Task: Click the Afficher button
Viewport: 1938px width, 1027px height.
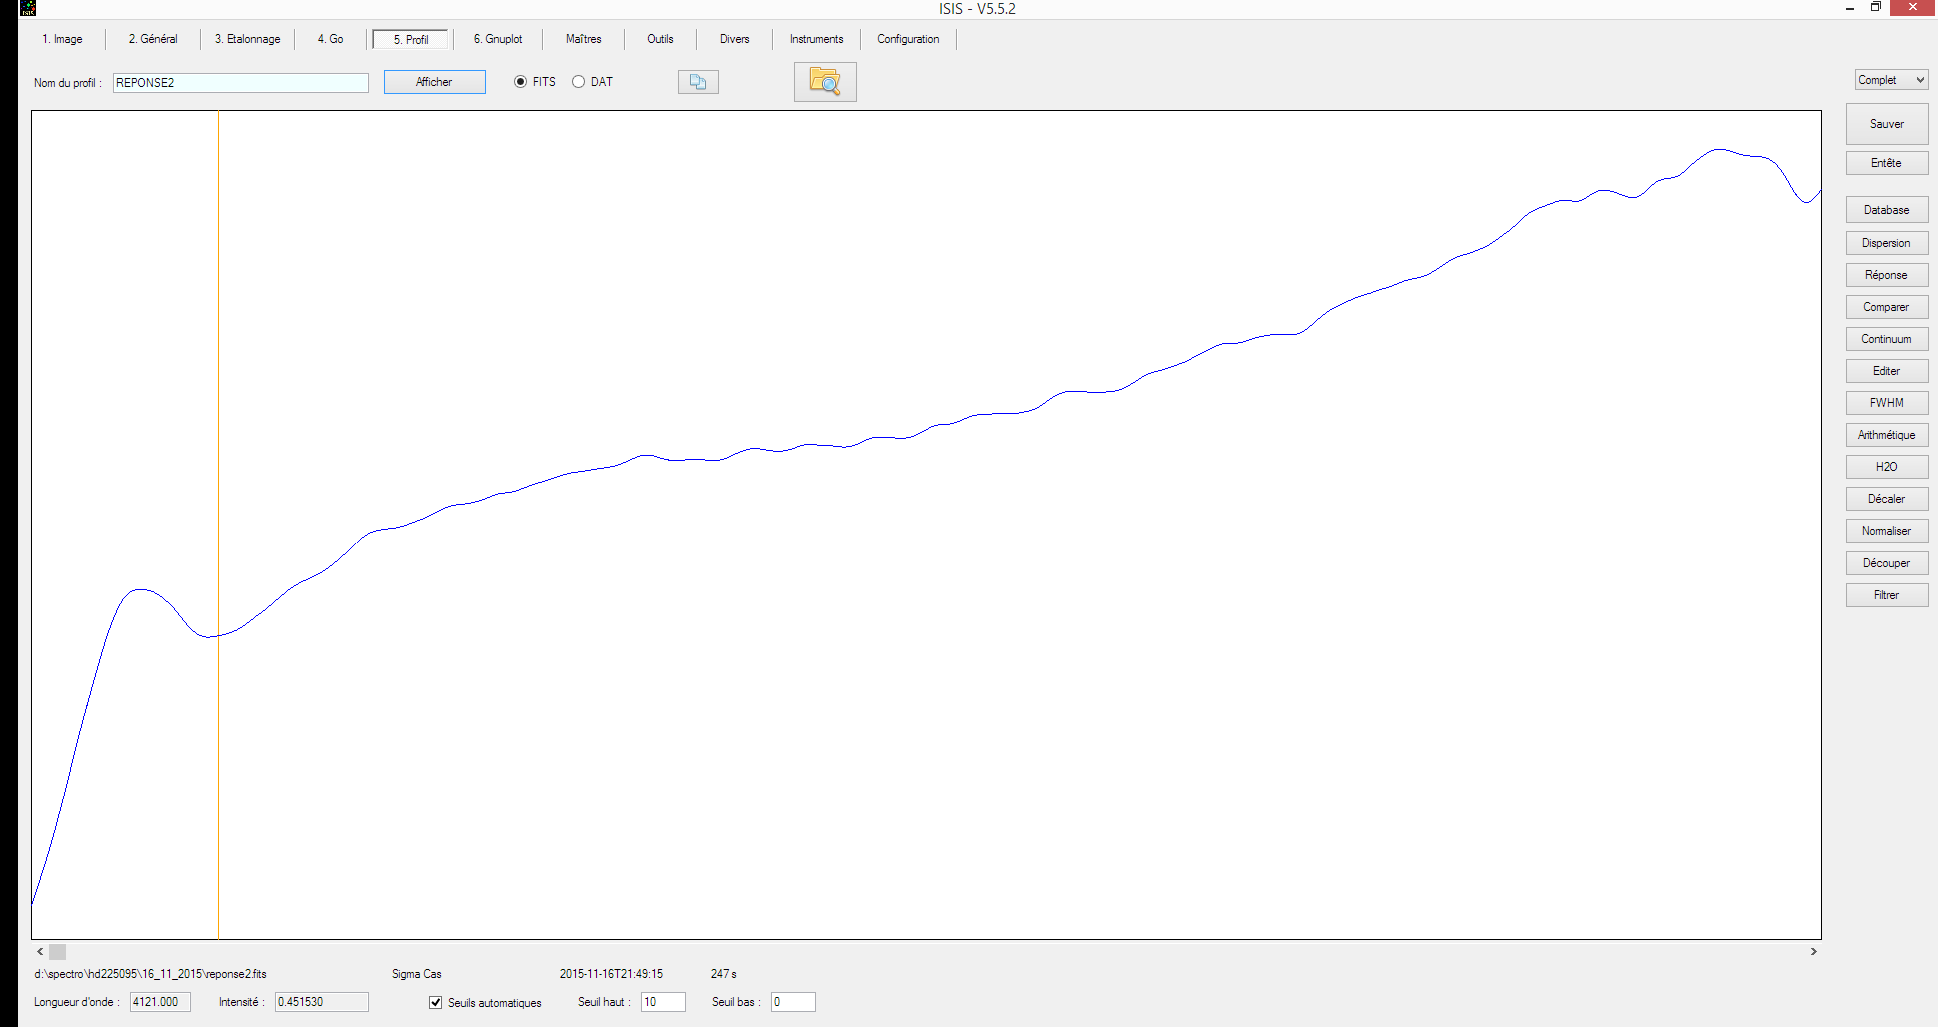Action: coord(434,82)
